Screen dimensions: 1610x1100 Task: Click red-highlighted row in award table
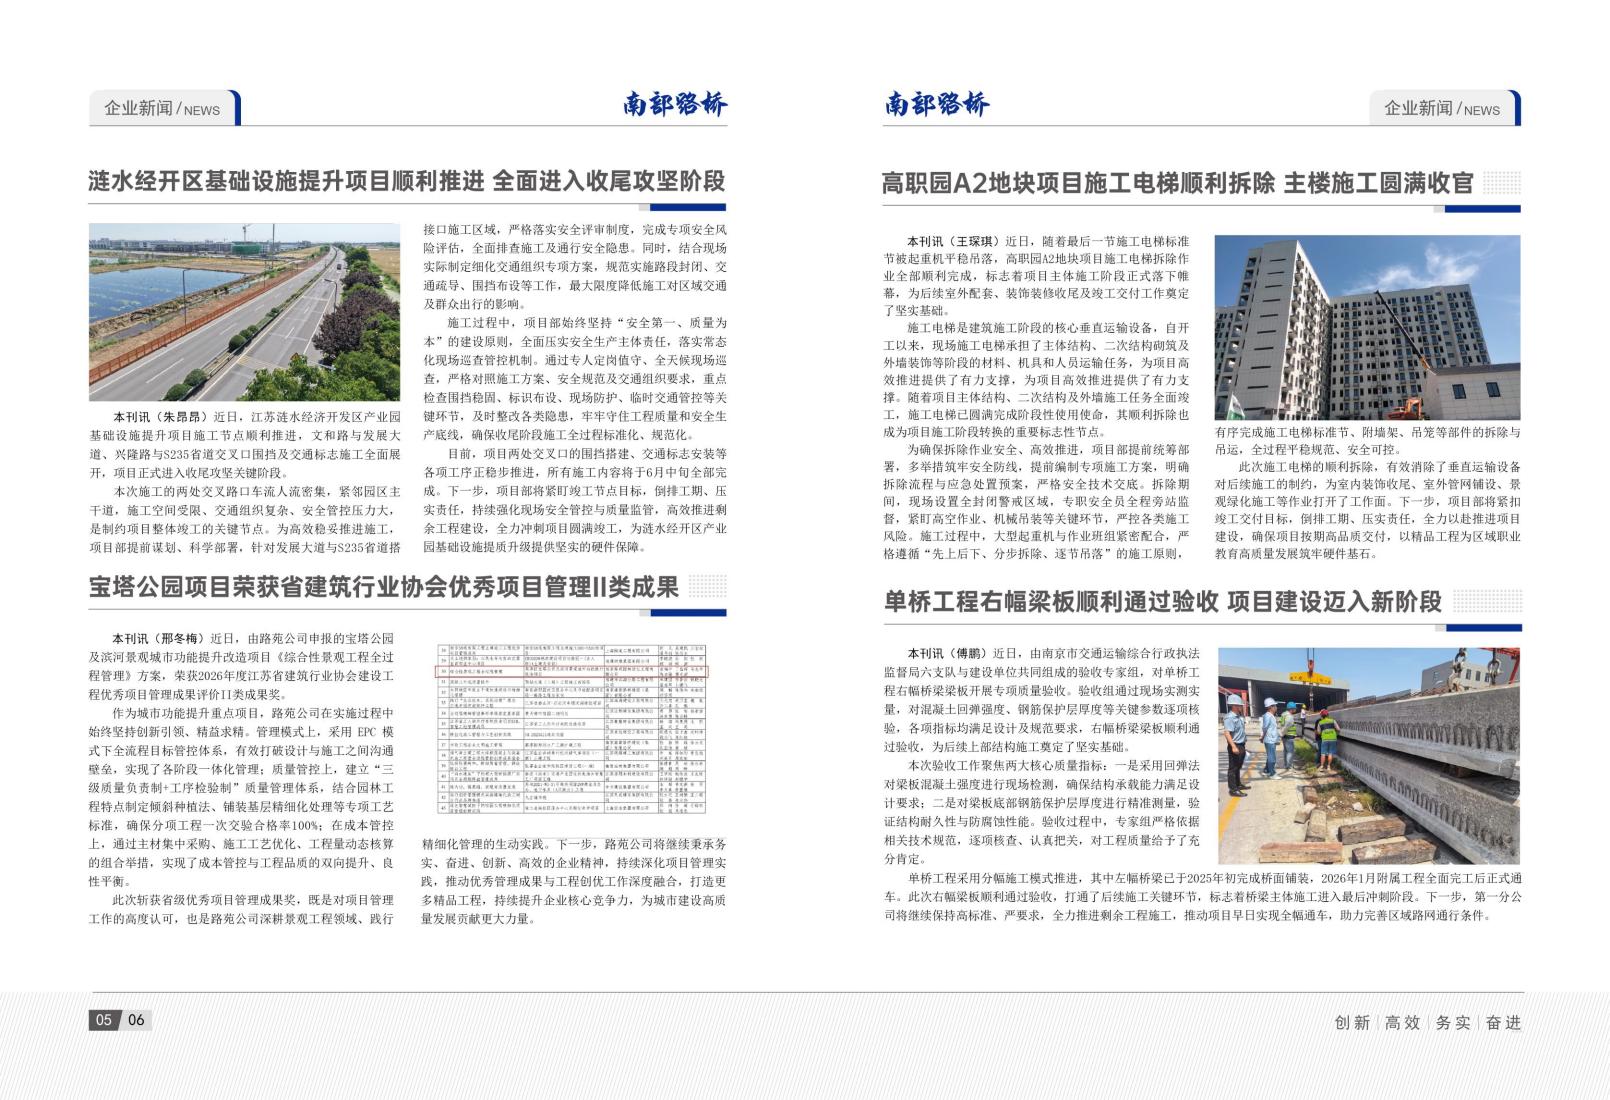click(573, 672)
